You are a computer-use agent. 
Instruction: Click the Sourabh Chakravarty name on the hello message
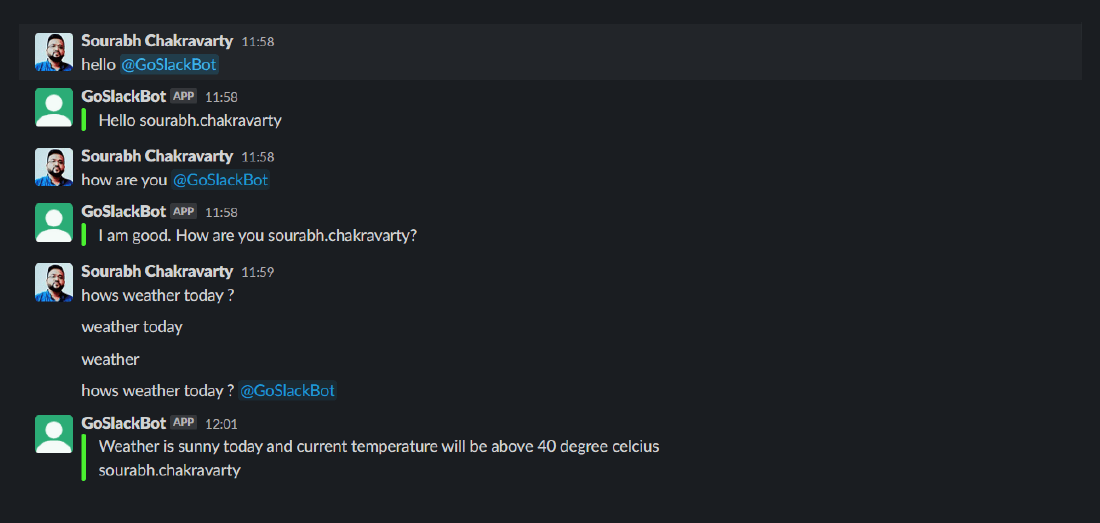tap(157, 41)
